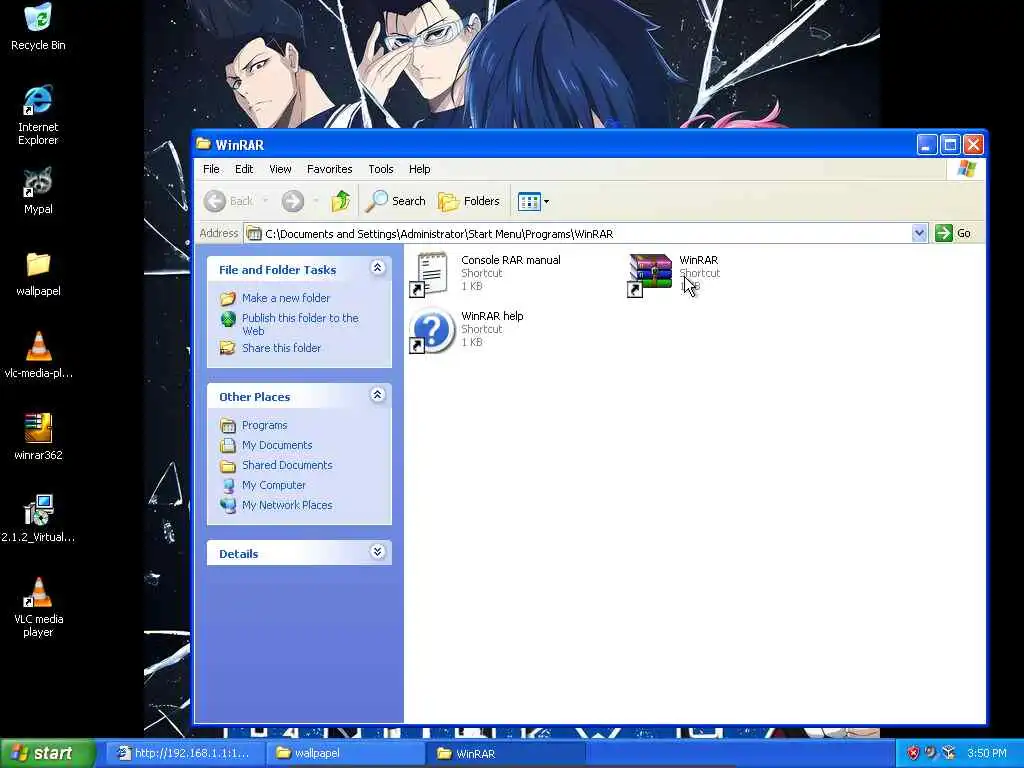Open the View menu

tap(280, 169)
